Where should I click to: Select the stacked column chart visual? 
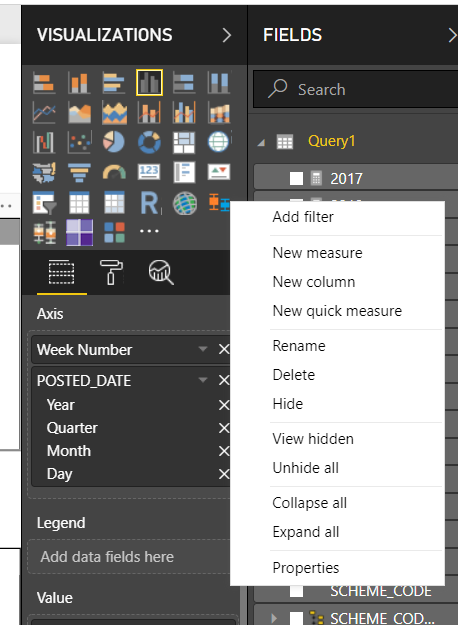[x=79, y=83]
